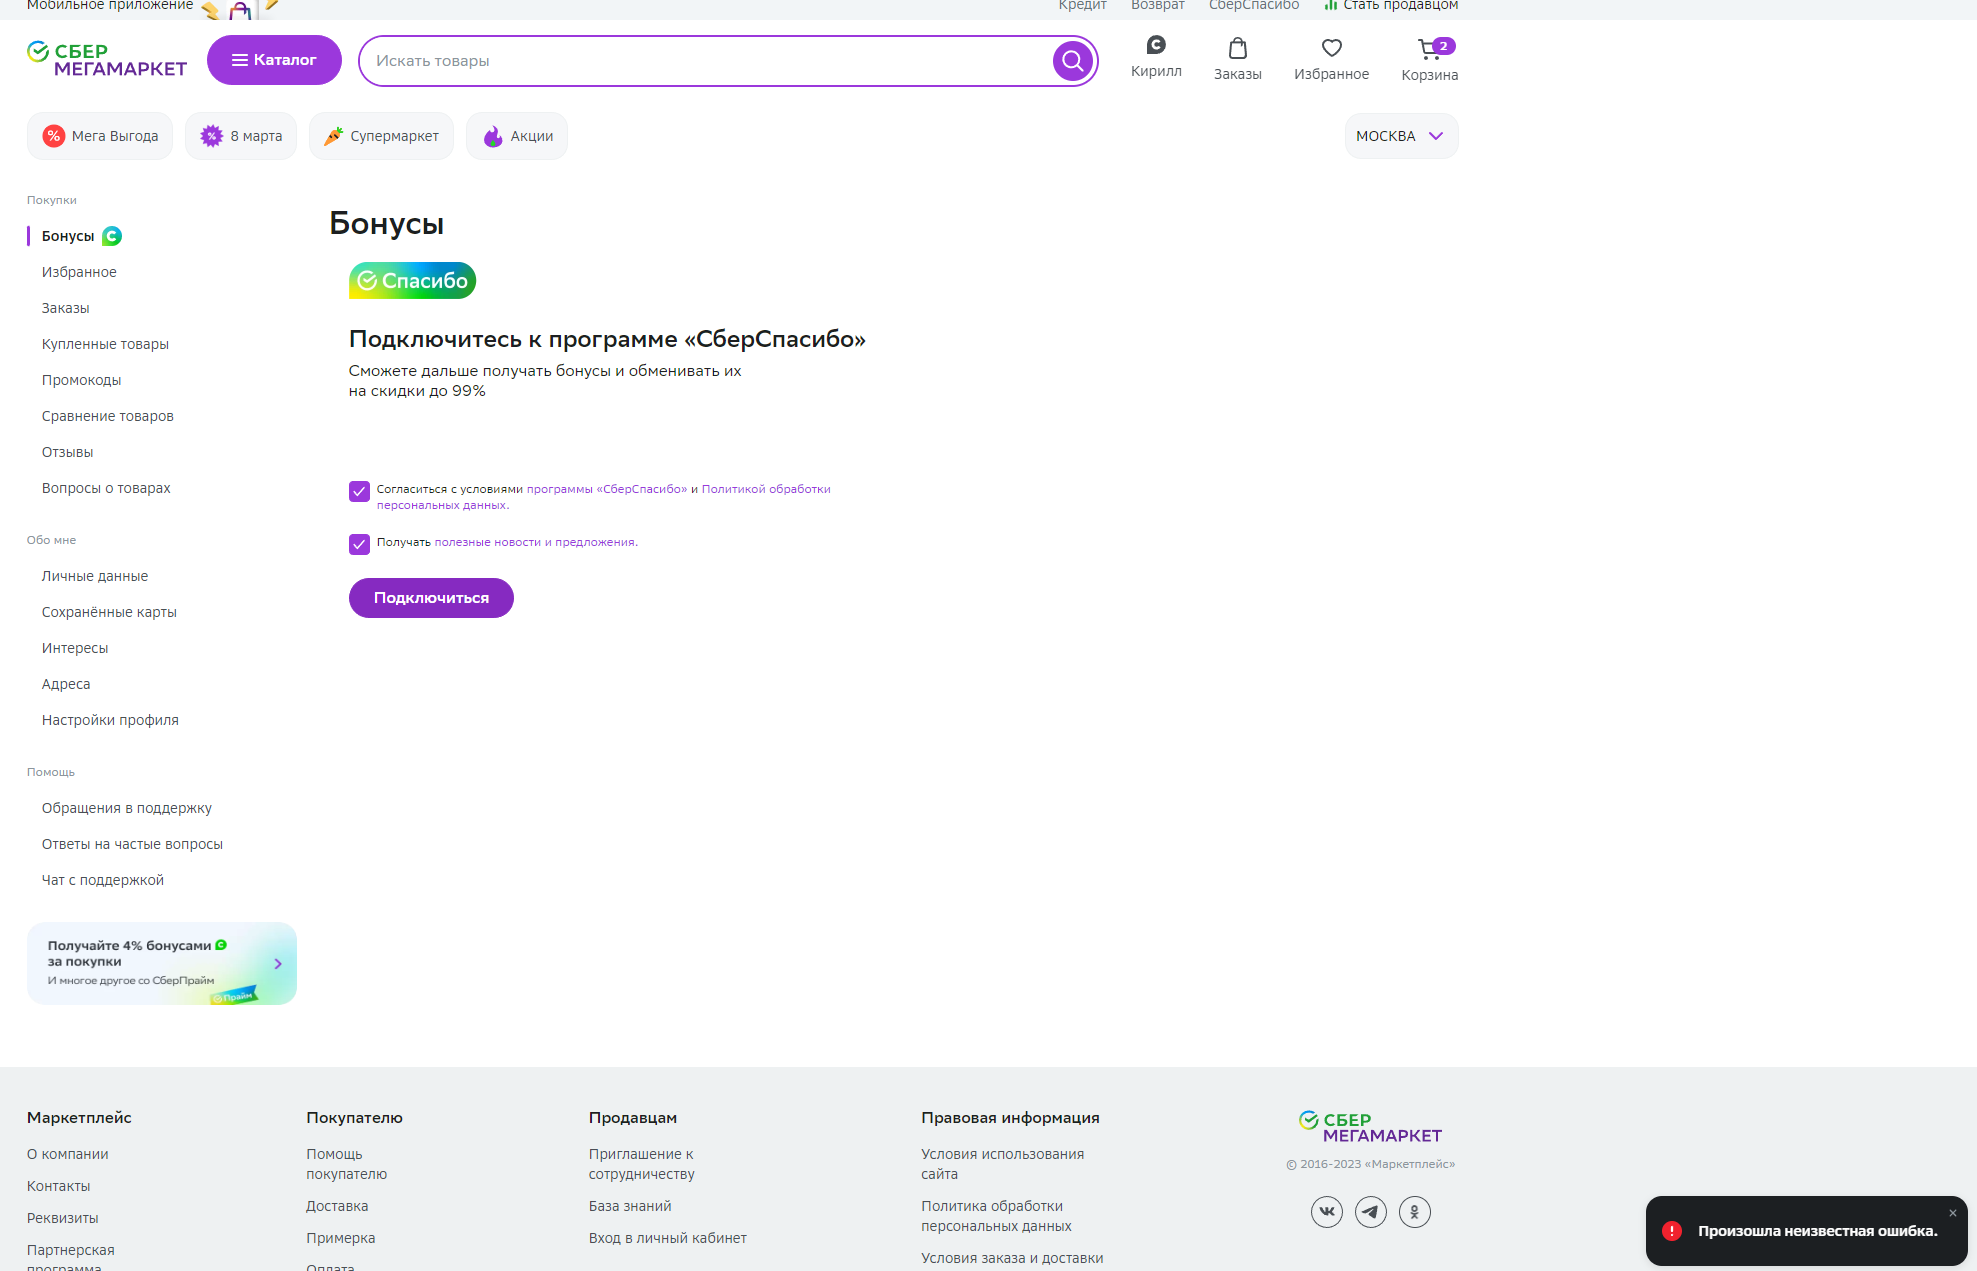The width and height of the screenshot is (1977, 1271).
Task: Open Сохранённые карты in sidebar
Action: 109,612
